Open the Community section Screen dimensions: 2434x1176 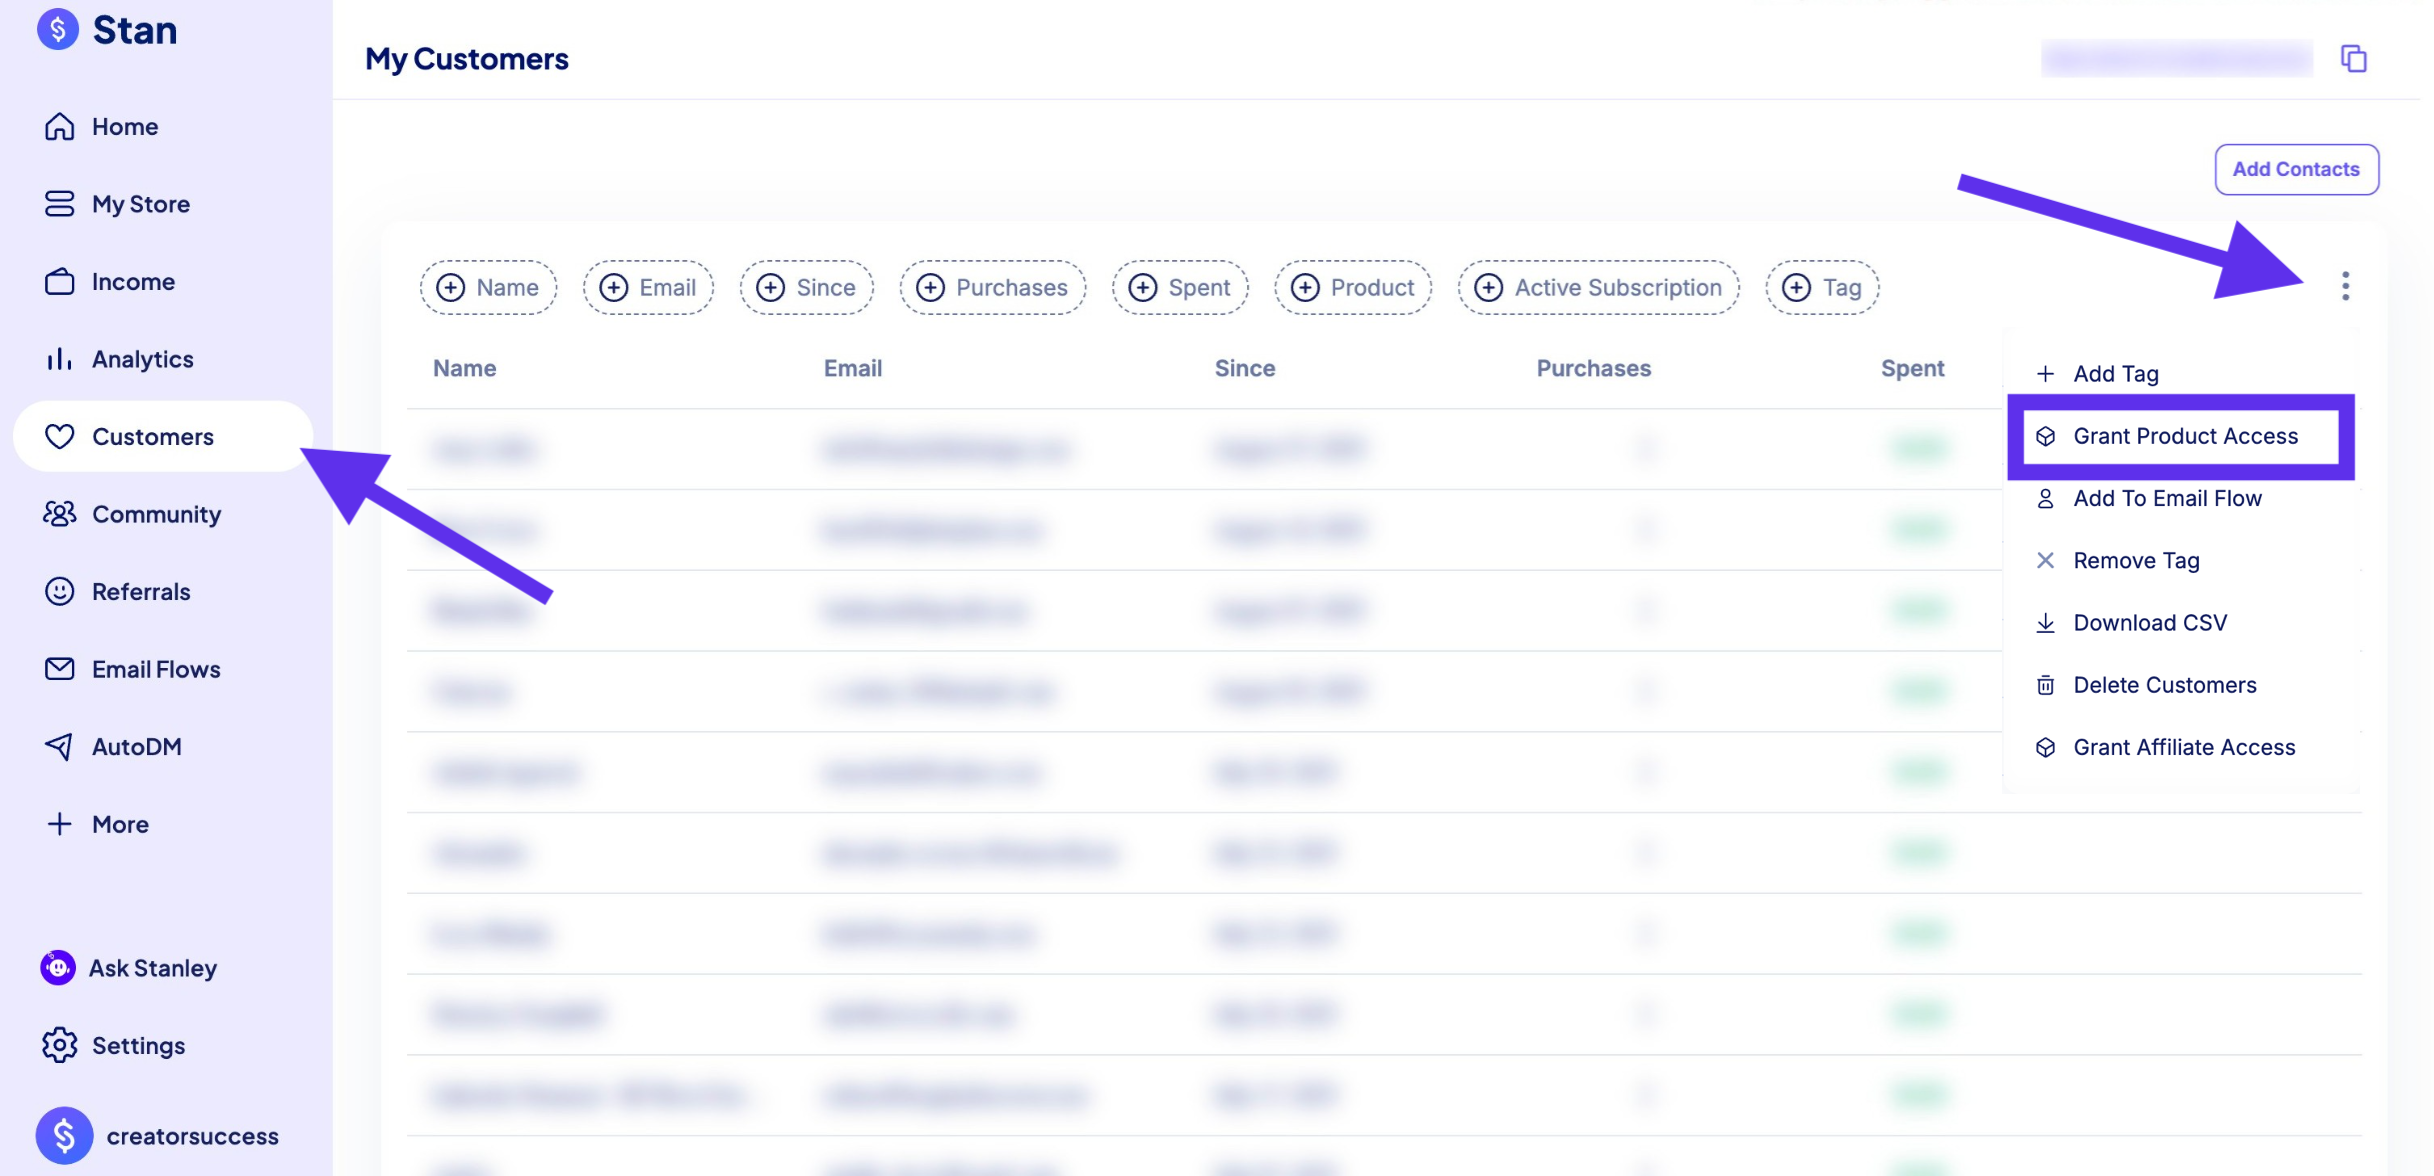tap(132, 514)
